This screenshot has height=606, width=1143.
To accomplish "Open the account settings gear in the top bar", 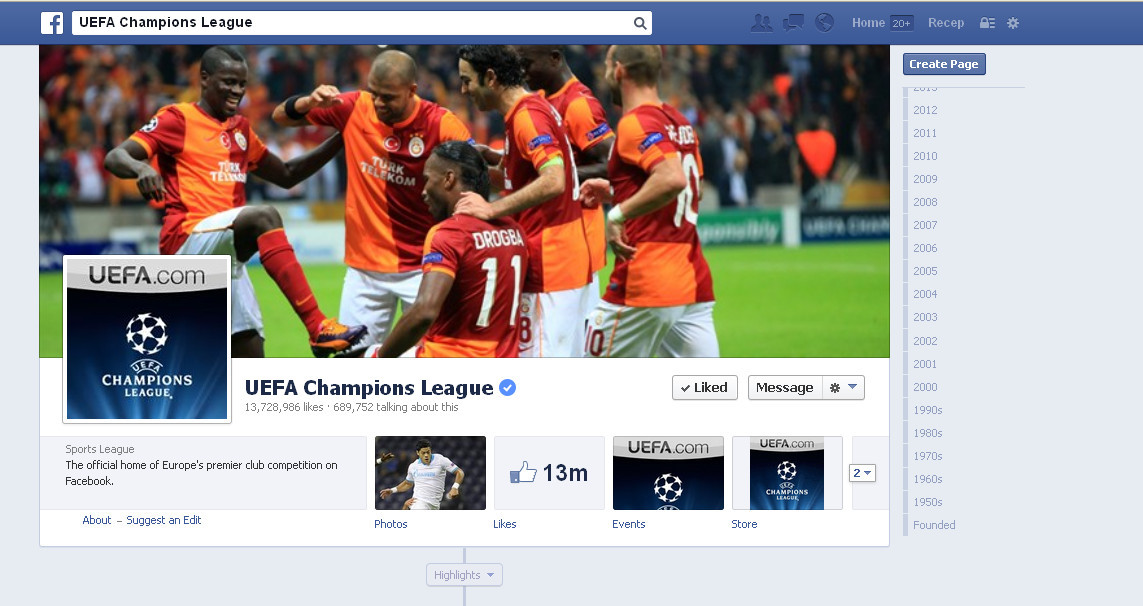I will 1013,23.
